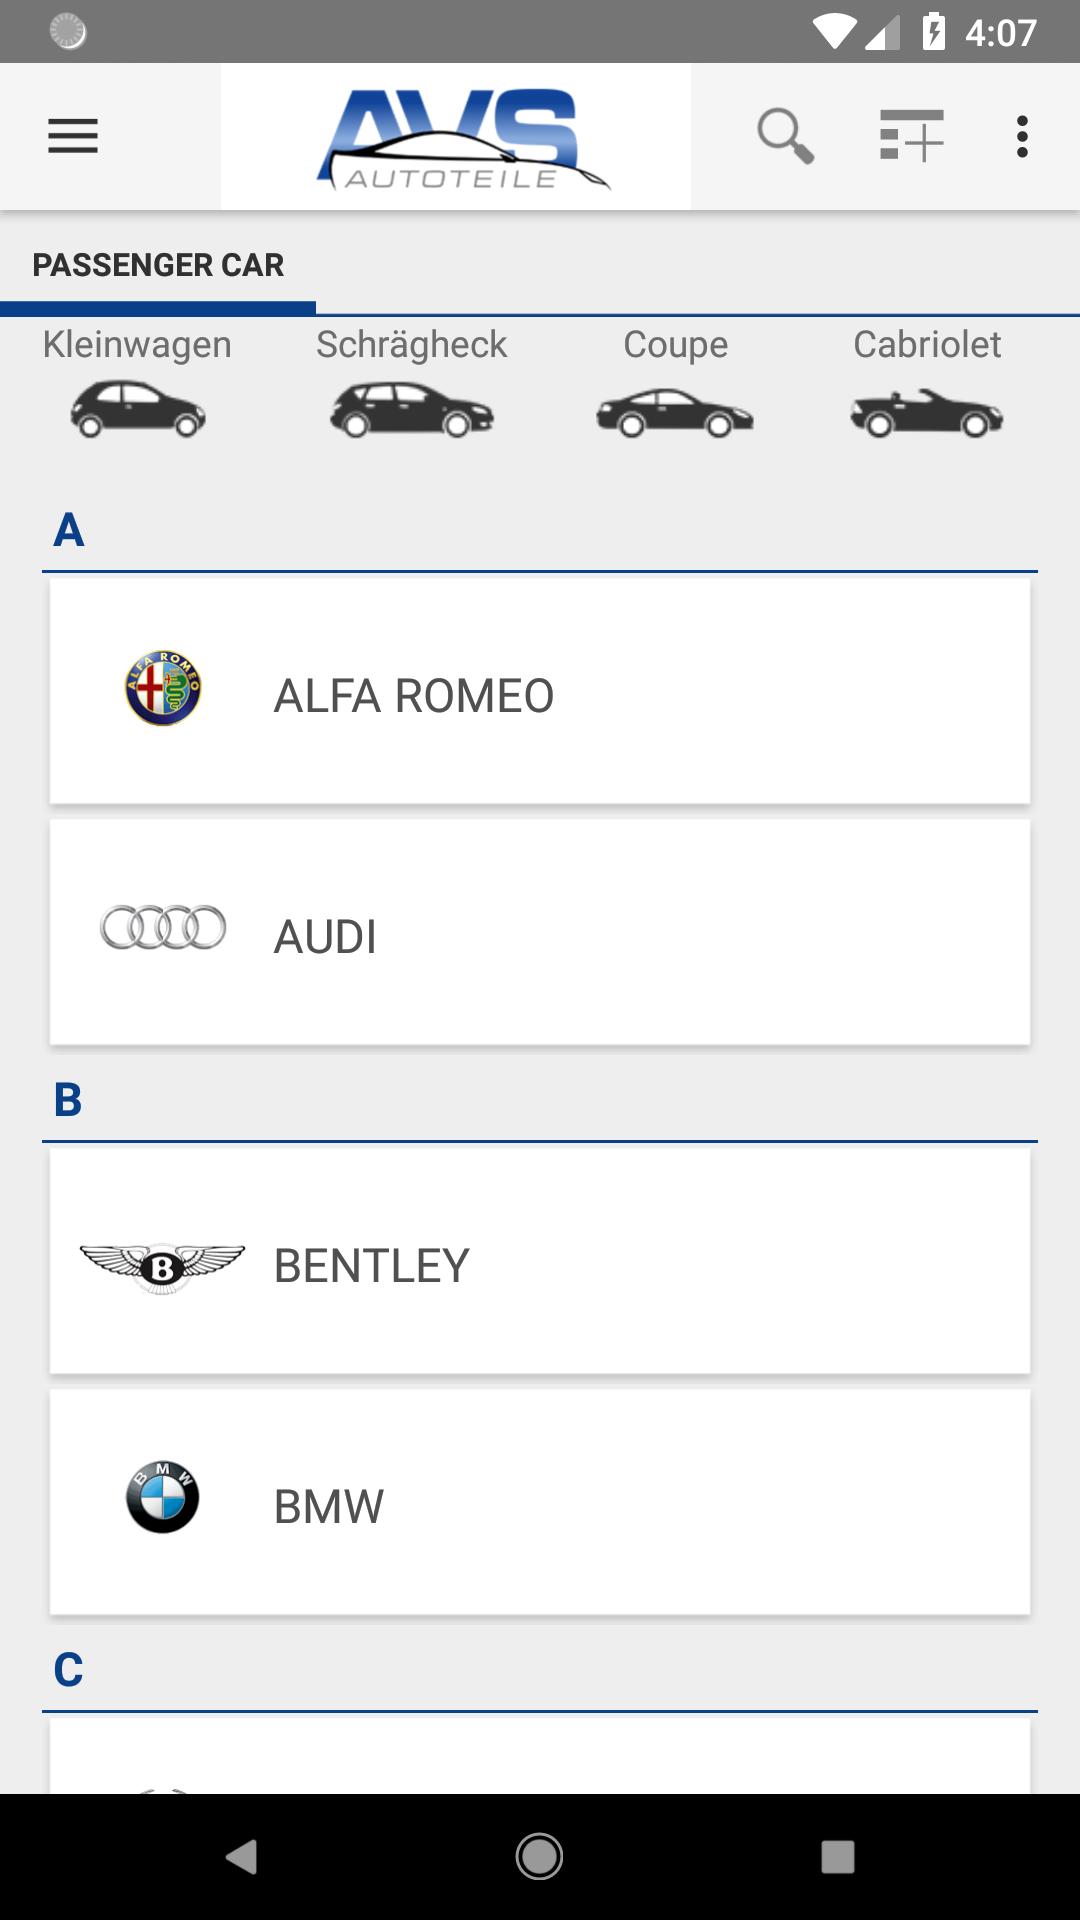The image size is (1080, 1920).
Task: Tap the Android home circle button
Action: [539, 1857]
